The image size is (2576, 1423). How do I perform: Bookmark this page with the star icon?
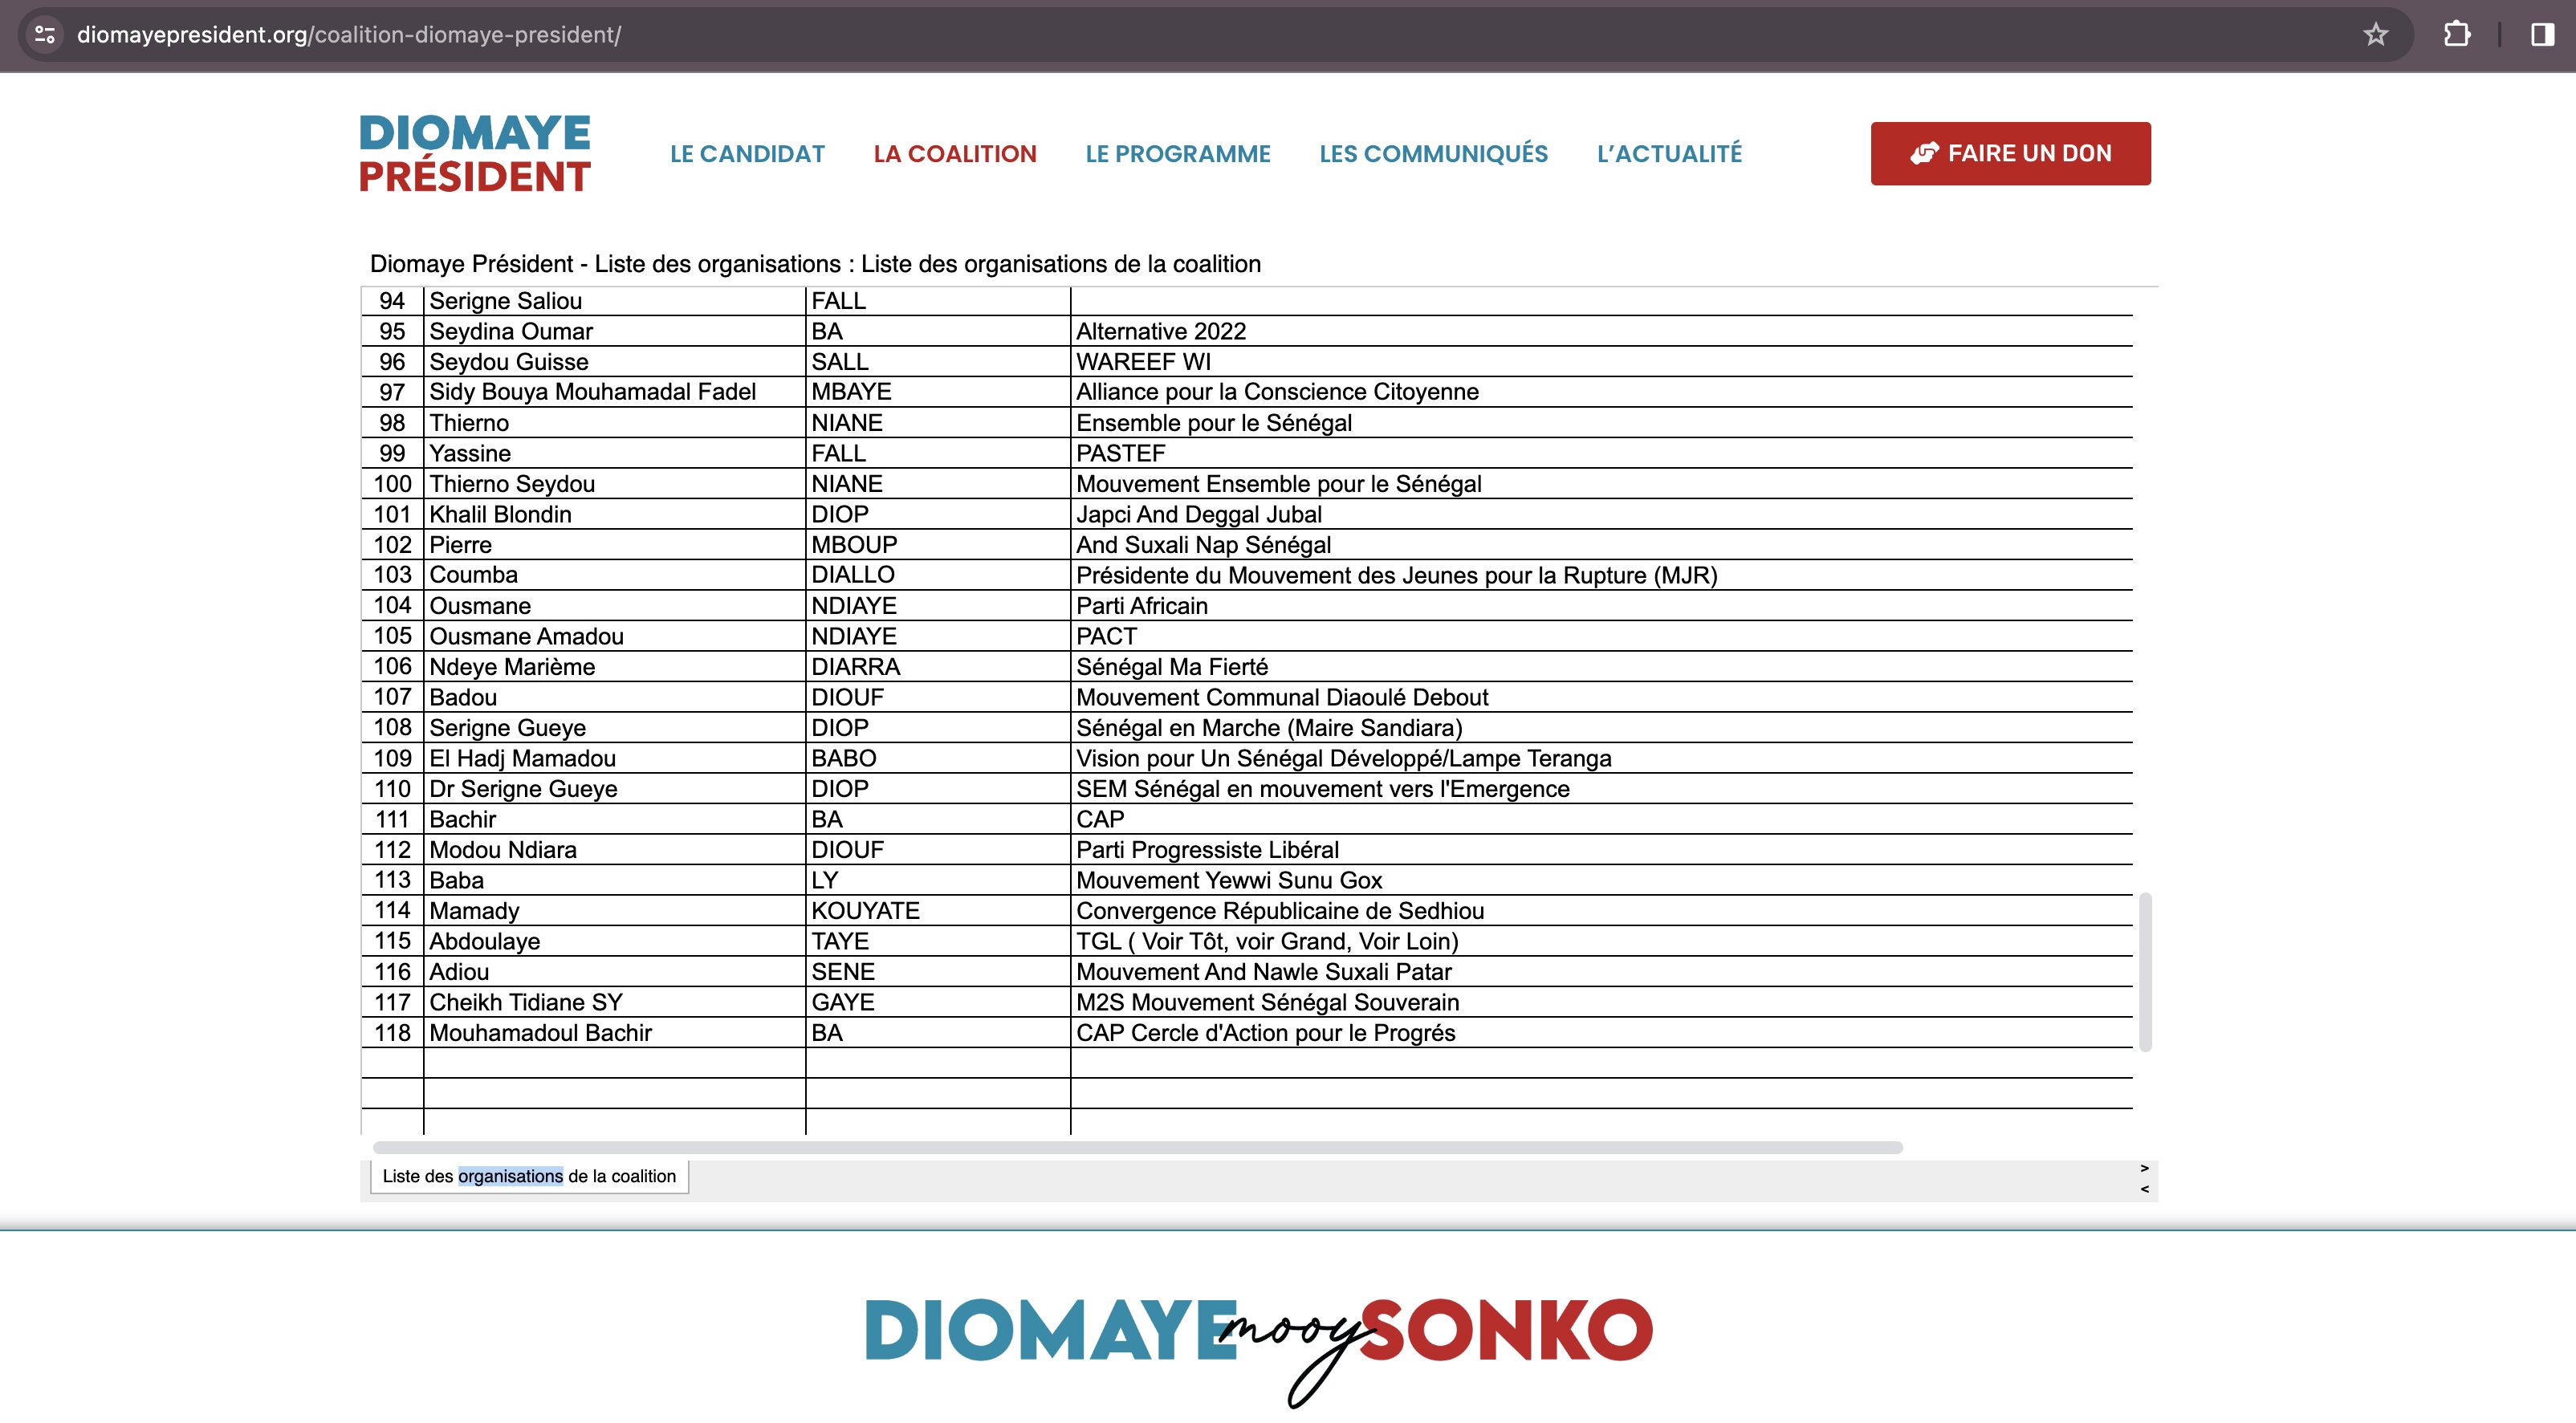coord(2376,35)
